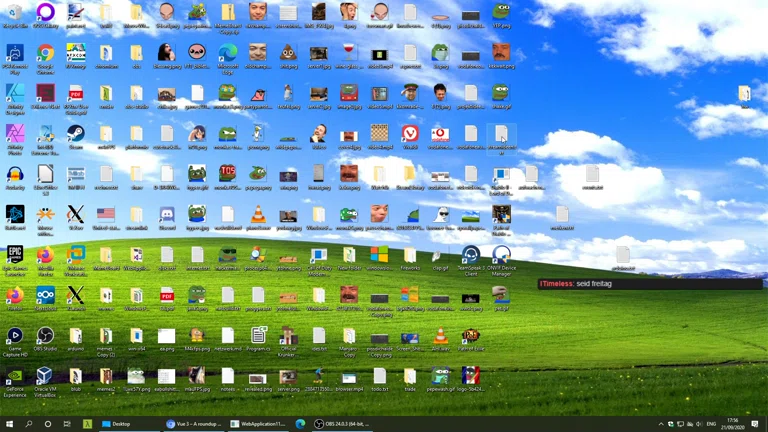Open the VMware Workstation shortcut
This screenshot has height=432, width=768.
(75, 261)
